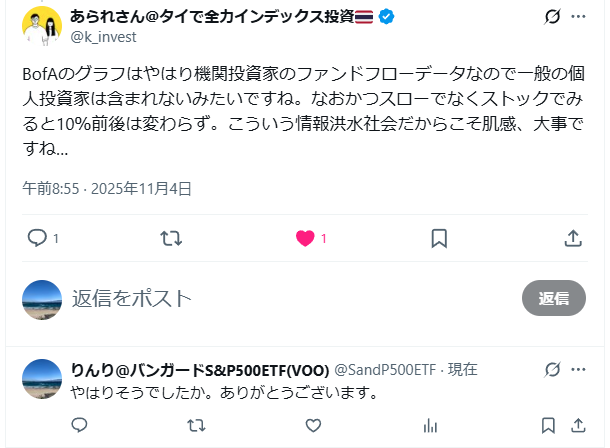This screenshot has width=610, height=448.
Task: Open Grok icon on main post
Action: coord(552,16)
